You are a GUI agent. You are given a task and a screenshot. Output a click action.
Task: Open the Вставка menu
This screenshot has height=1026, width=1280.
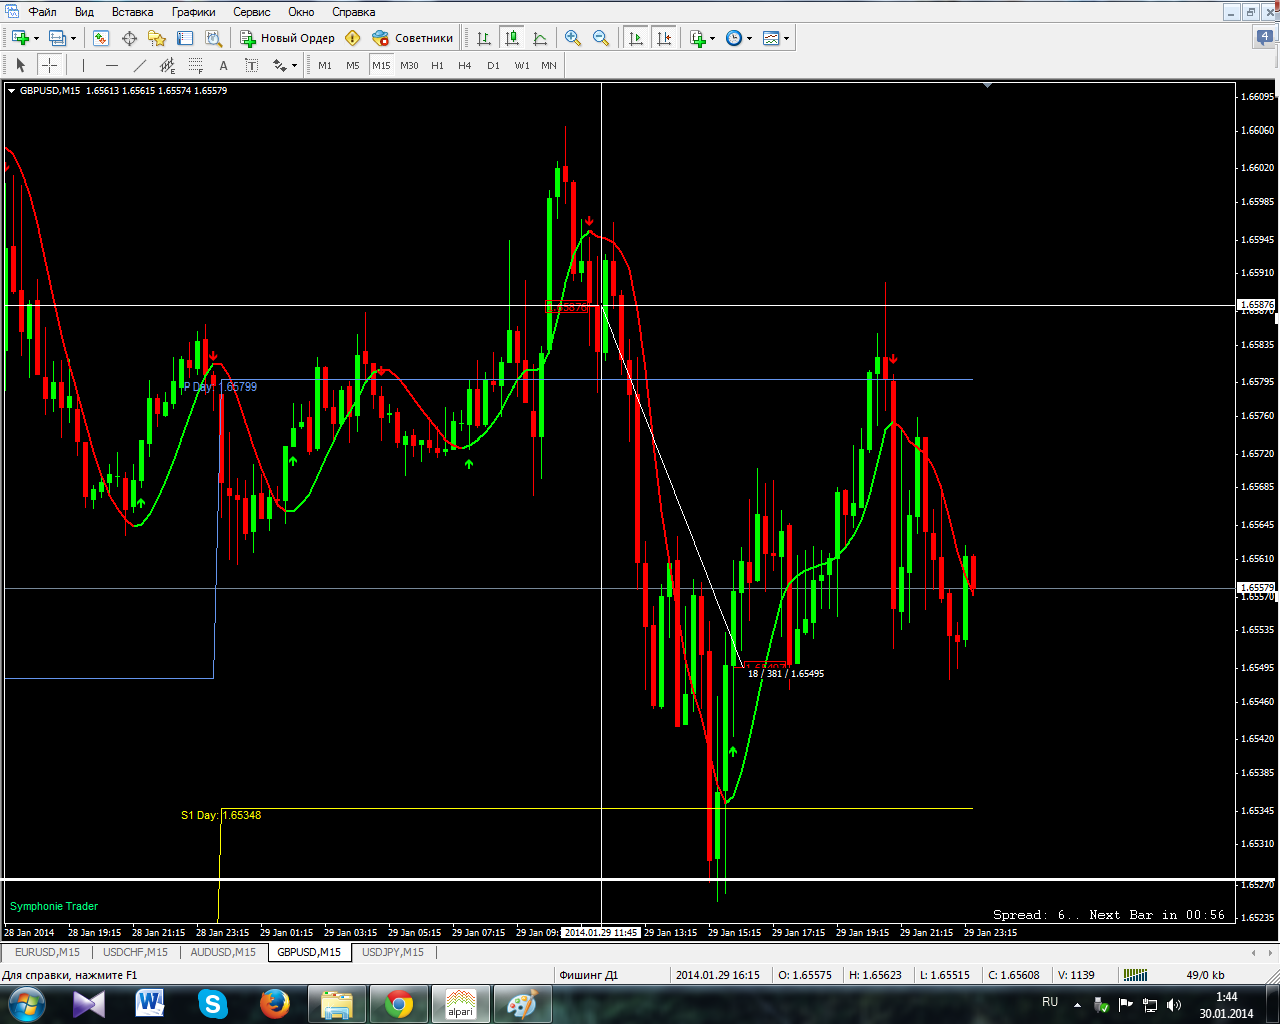coord(133,12)
